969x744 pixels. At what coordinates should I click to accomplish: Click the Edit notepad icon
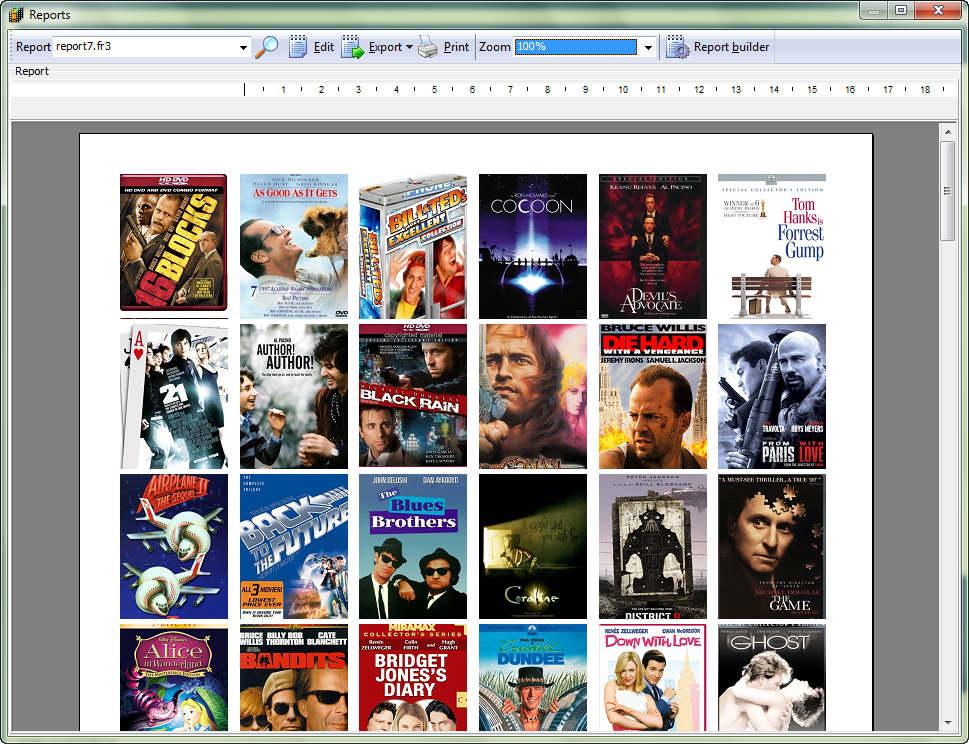(x=298, y=47)
